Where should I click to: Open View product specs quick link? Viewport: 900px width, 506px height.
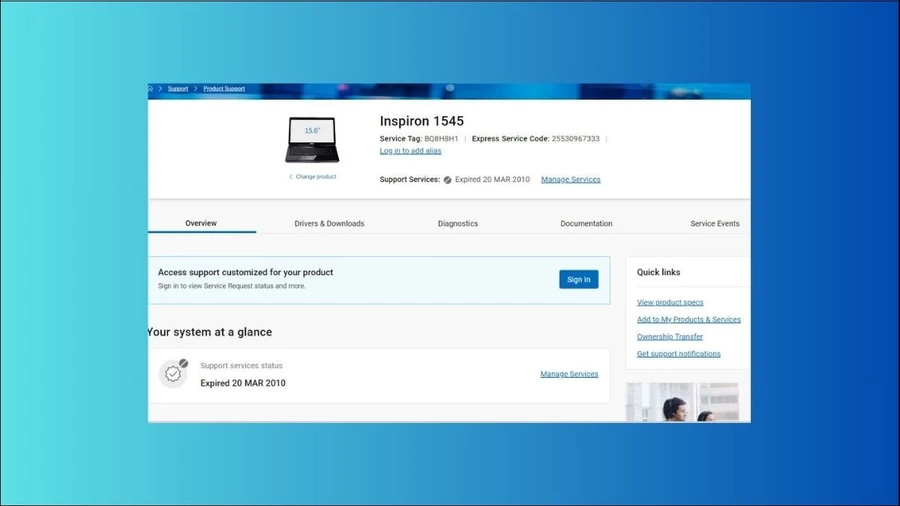670,302
